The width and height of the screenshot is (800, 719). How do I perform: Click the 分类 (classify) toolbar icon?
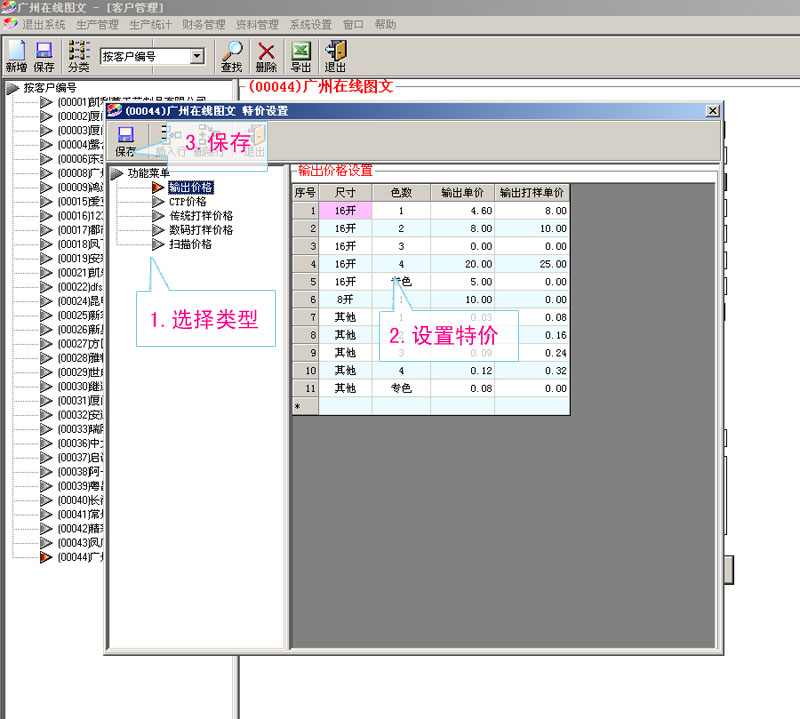pyautogui.click(x=79, y=56)
